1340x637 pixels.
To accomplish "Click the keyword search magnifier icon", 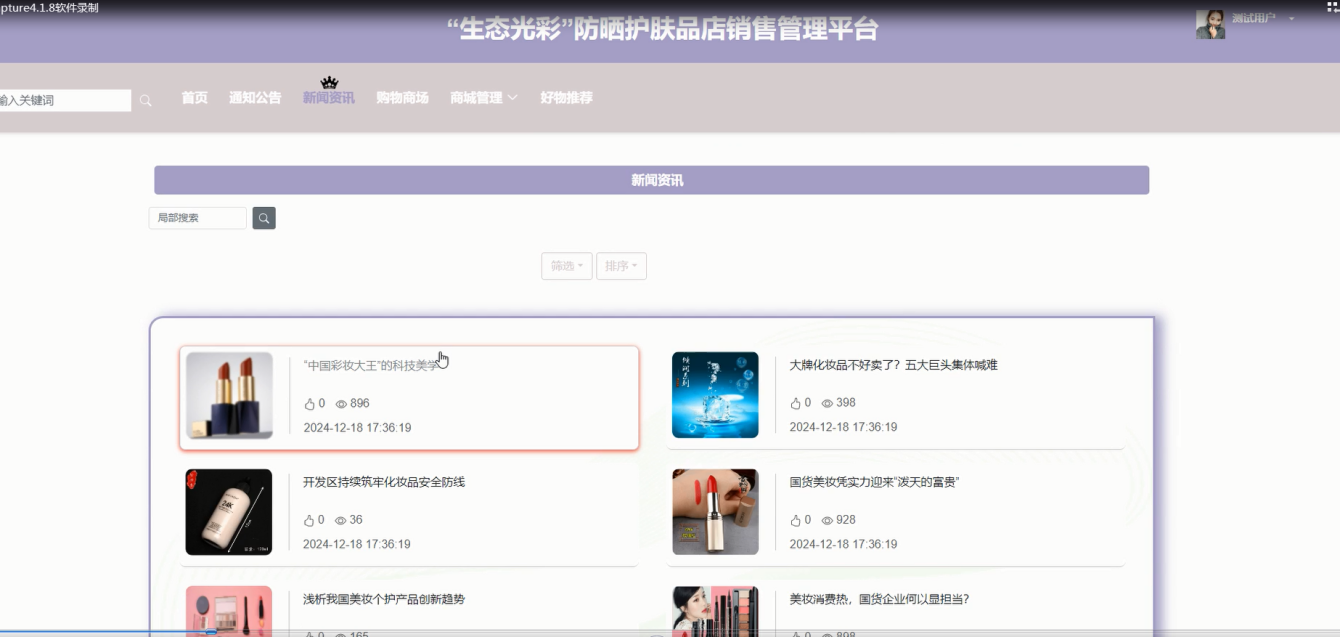I will pyautogui.click(x=145, y=100).
